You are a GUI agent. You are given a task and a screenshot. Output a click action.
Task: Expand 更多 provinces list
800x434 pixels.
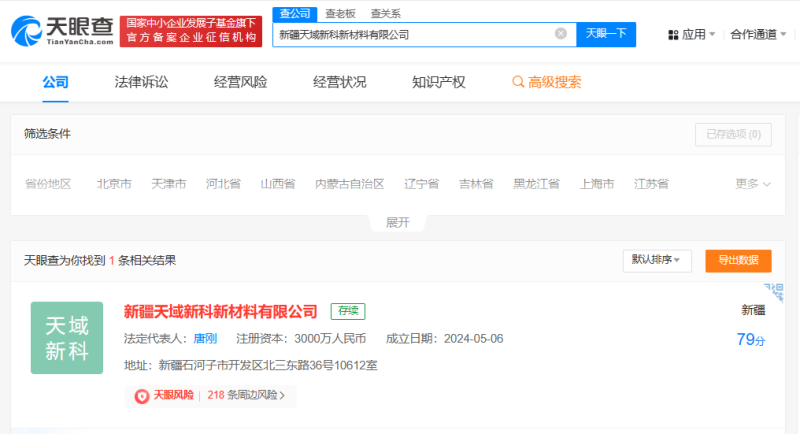pyautogui.click(x=753, y=184)
